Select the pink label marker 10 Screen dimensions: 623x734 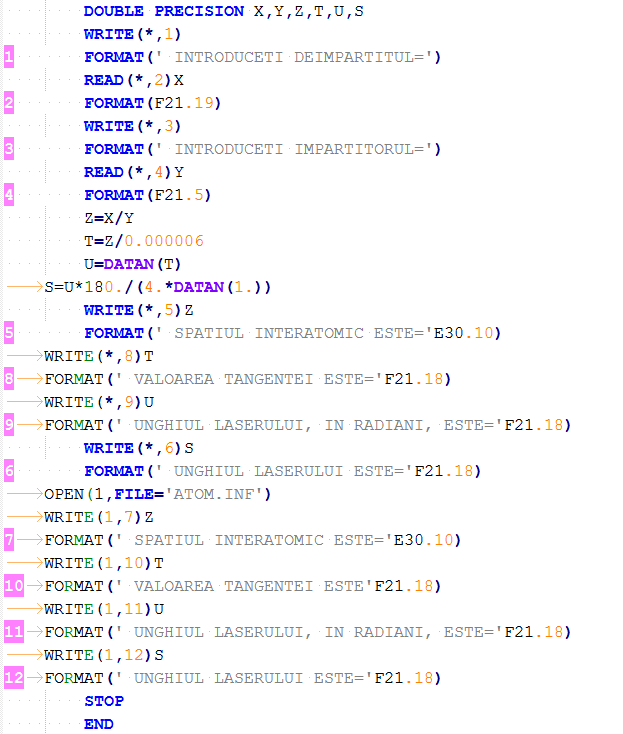coord(13,586)
